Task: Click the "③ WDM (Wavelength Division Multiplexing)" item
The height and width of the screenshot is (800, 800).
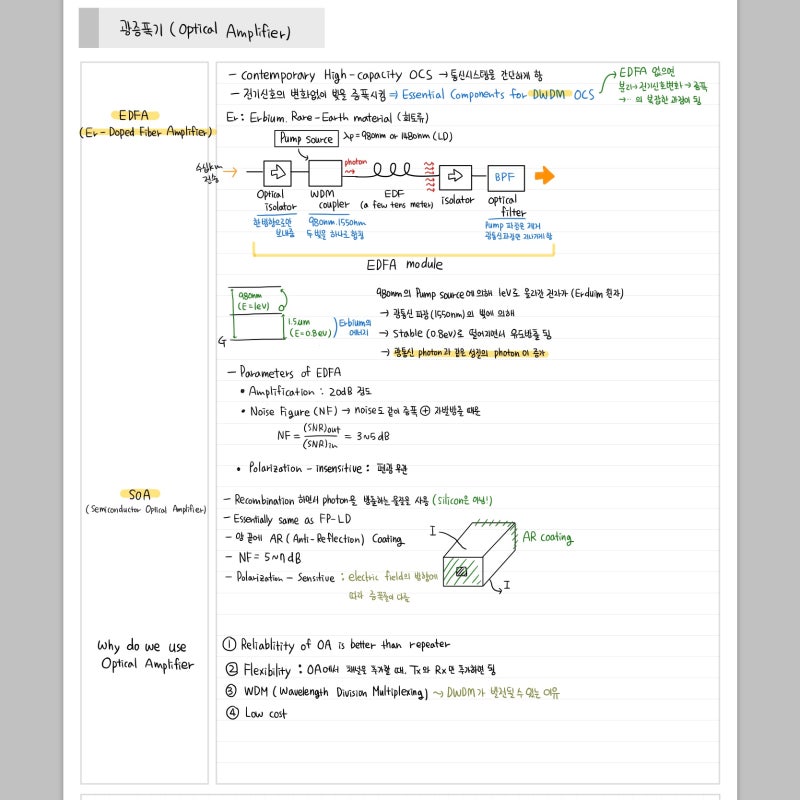Action: (x=327, y=692)
